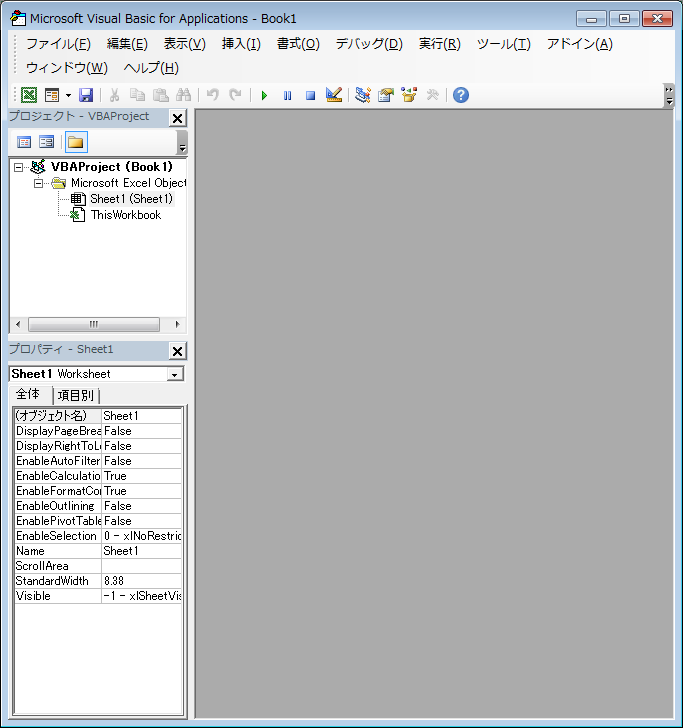Open Project Explorer toolbar icon

click(363, 95)
